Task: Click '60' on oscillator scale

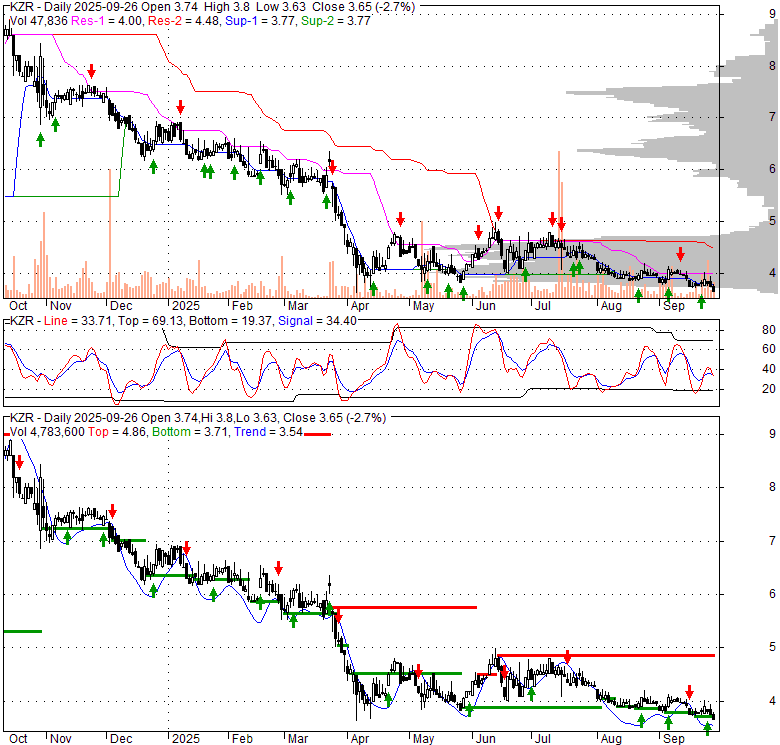Action: [769, 349]
